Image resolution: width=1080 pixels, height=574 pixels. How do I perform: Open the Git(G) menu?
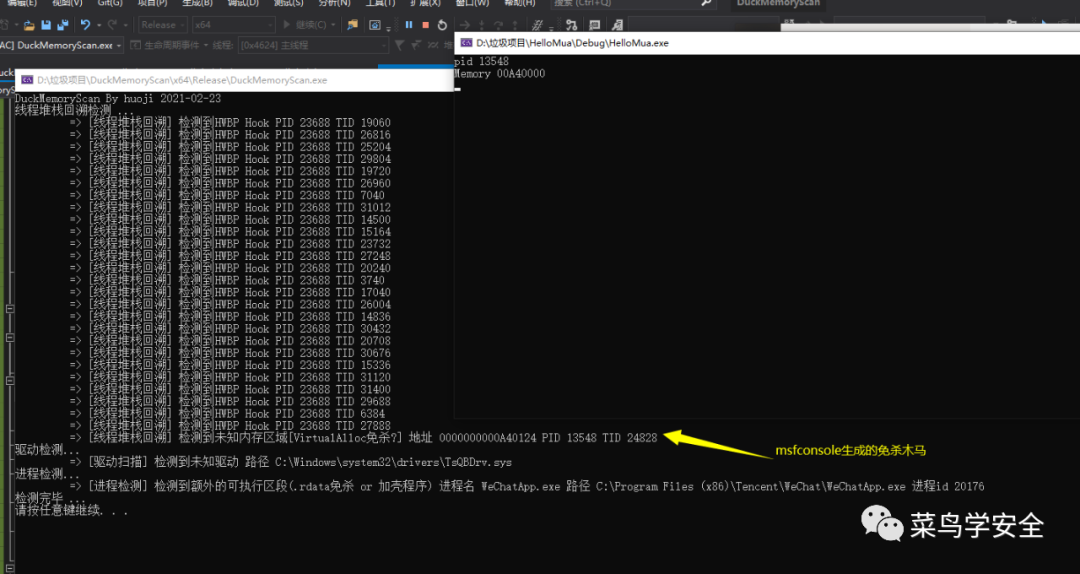pos(110,3)
